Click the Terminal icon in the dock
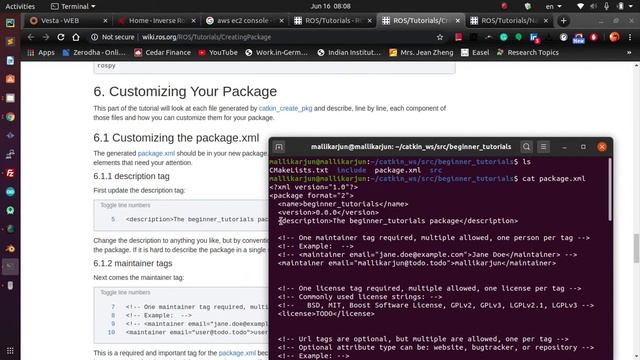This screenshot has height=360, width=640. coord(10,267)
